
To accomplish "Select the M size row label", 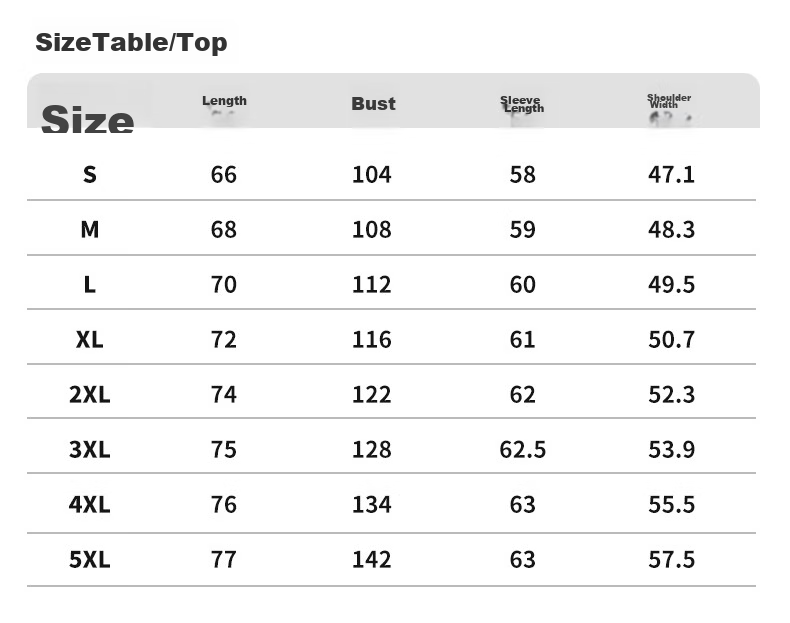I will click(x=90, y=230).
